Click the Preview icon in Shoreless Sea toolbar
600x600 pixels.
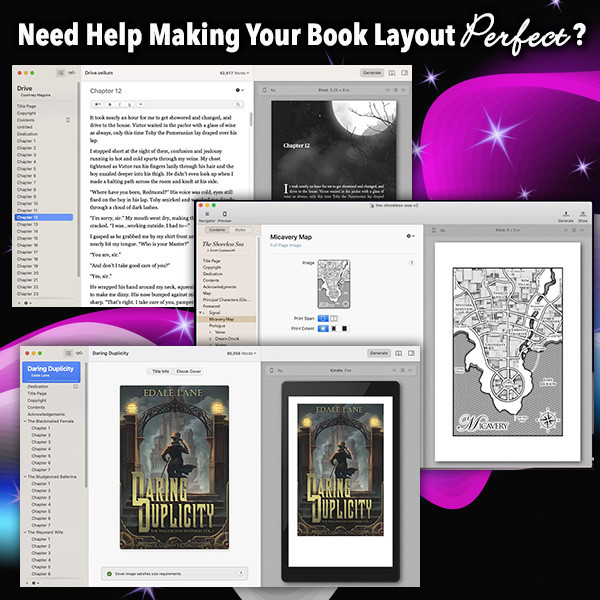[x=224, y=213]
